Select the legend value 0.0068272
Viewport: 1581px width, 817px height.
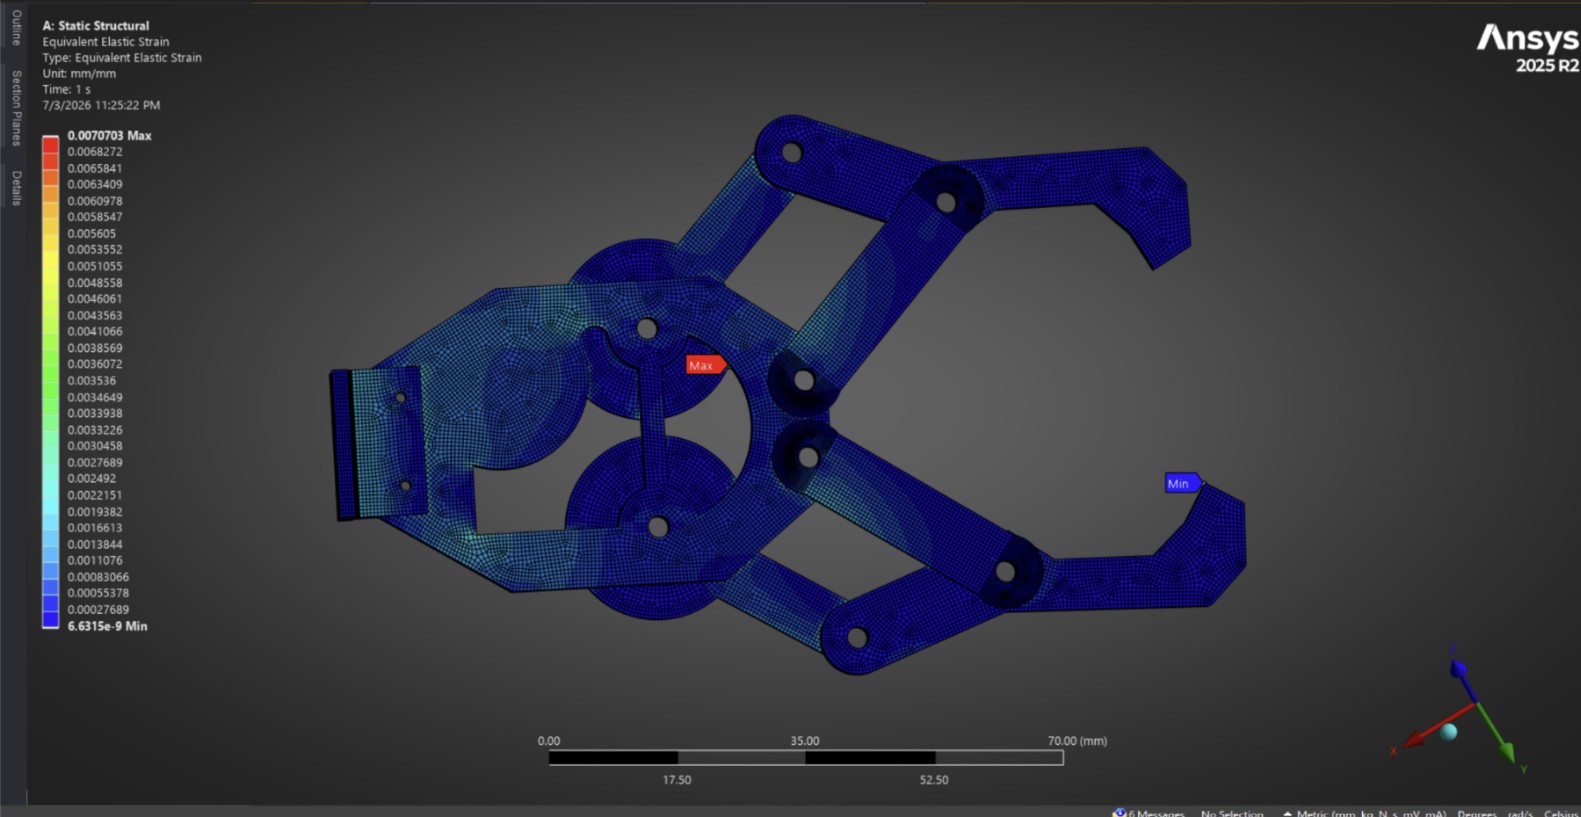coord(95,152)
